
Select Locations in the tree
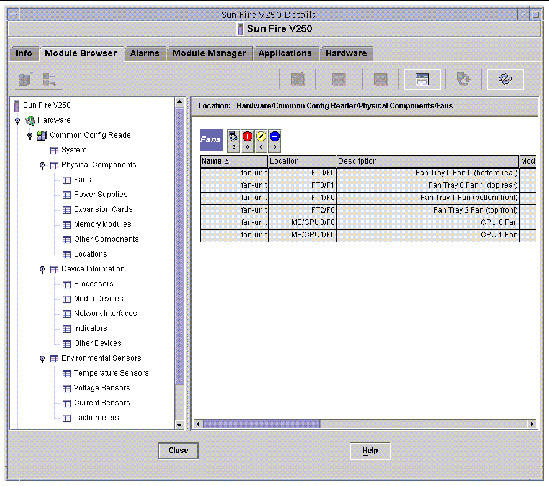(x=91, y=255)
